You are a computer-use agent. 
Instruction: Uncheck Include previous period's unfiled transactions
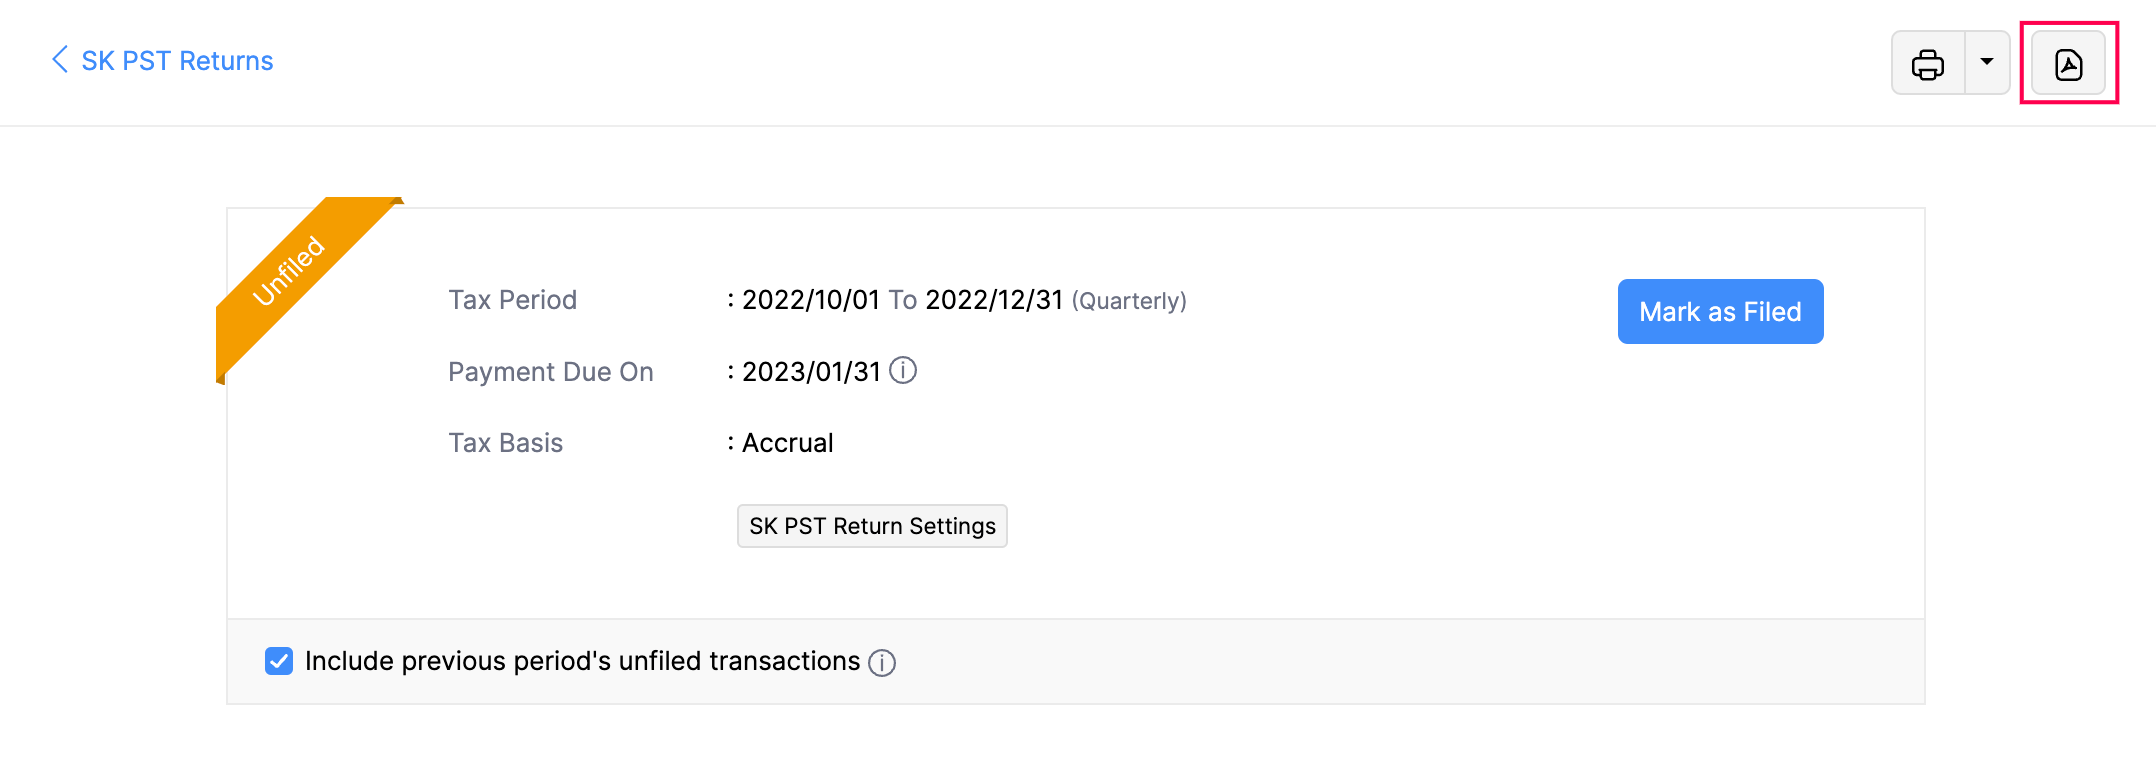click(278, 661)
